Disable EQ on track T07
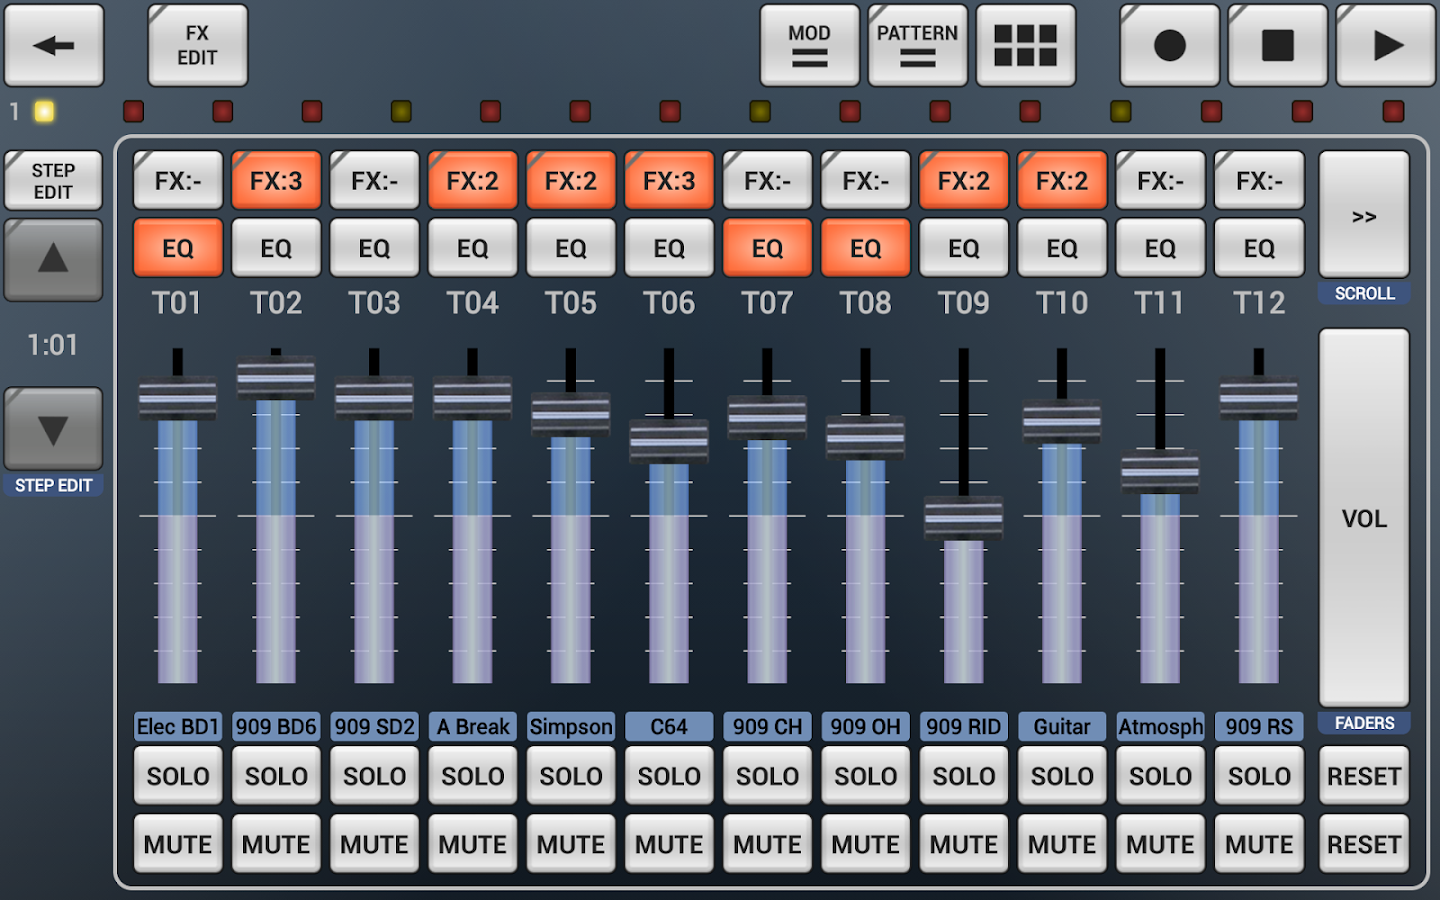The width and height of the screenshot is (1440, 900). point(767,247)
